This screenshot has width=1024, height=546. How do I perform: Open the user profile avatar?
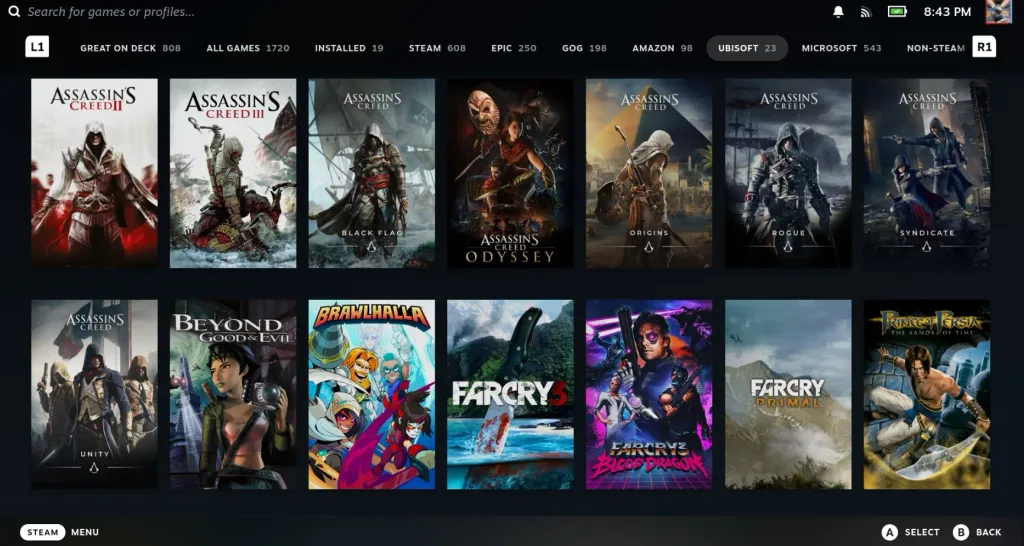(998, 12)
